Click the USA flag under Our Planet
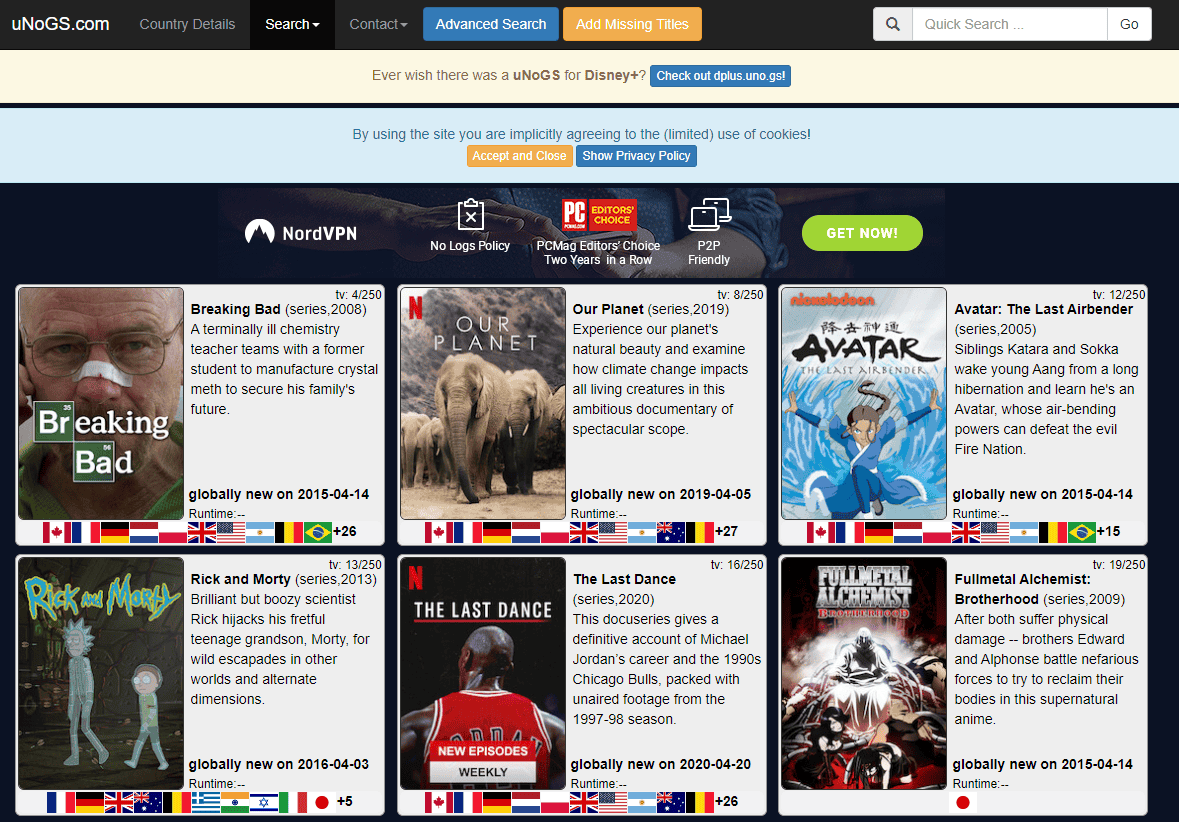The height and width of the screenshot is (822, 1179). [x=613, y=532]
